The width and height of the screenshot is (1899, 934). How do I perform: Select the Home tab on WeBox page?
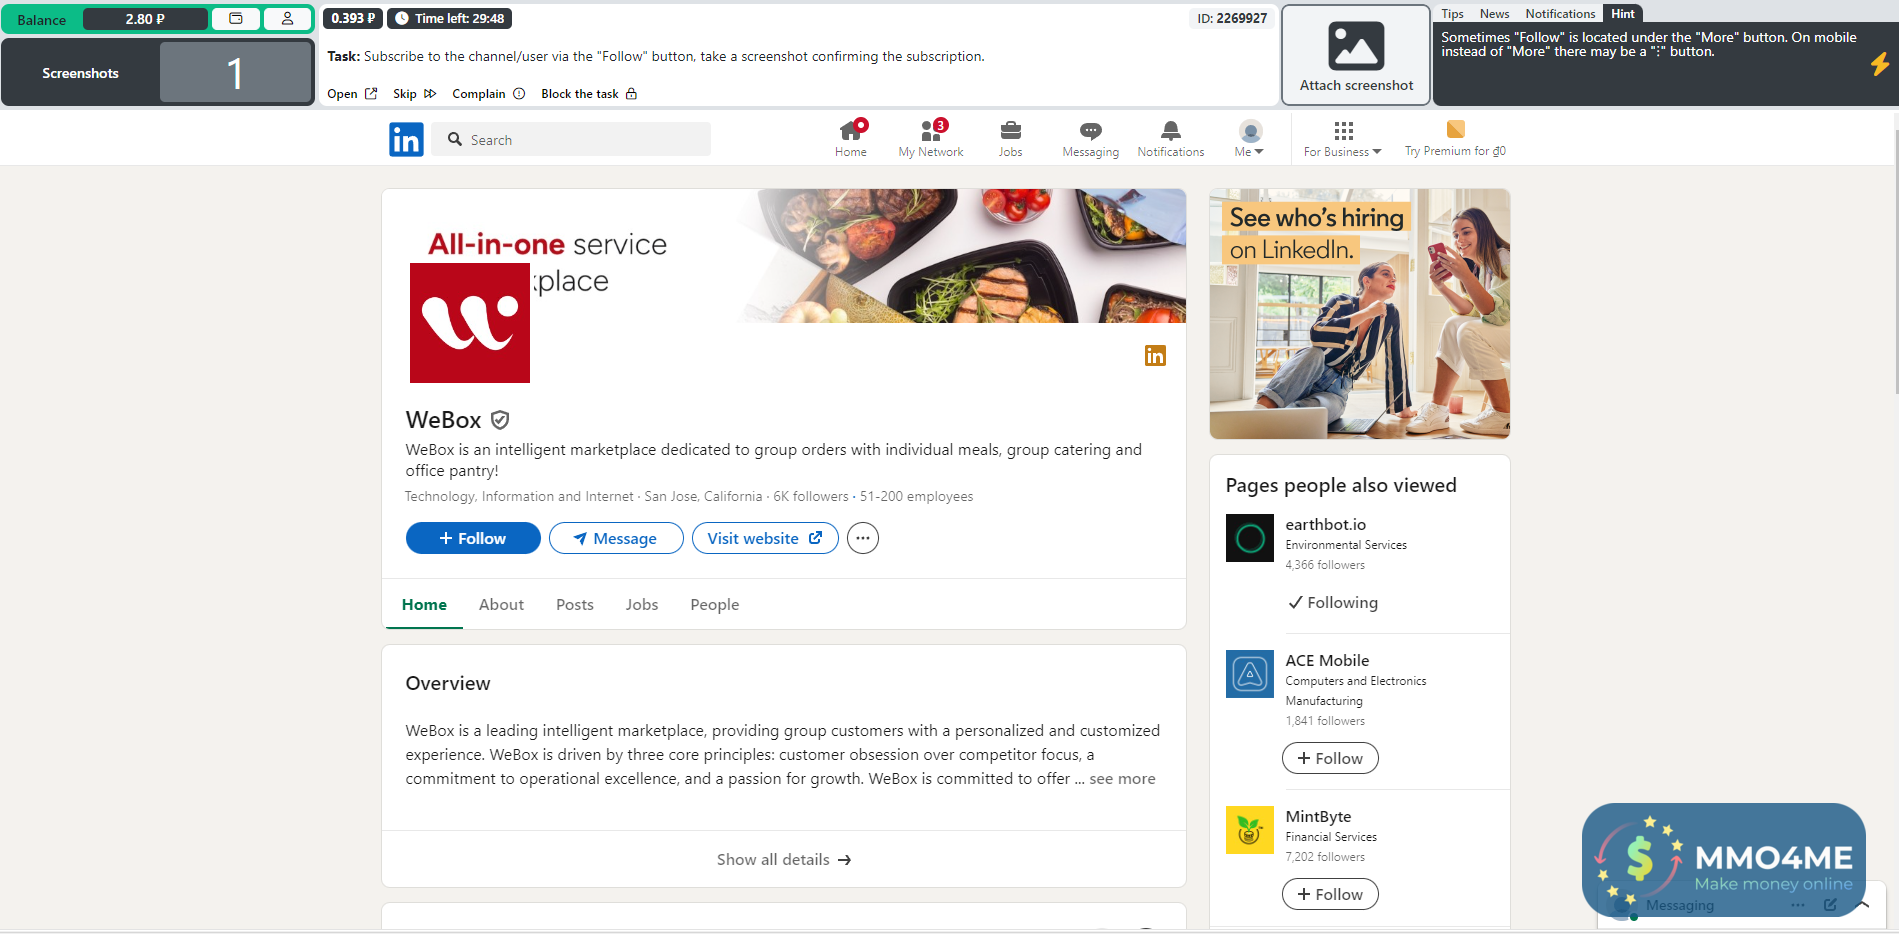(x=424, y=605)
